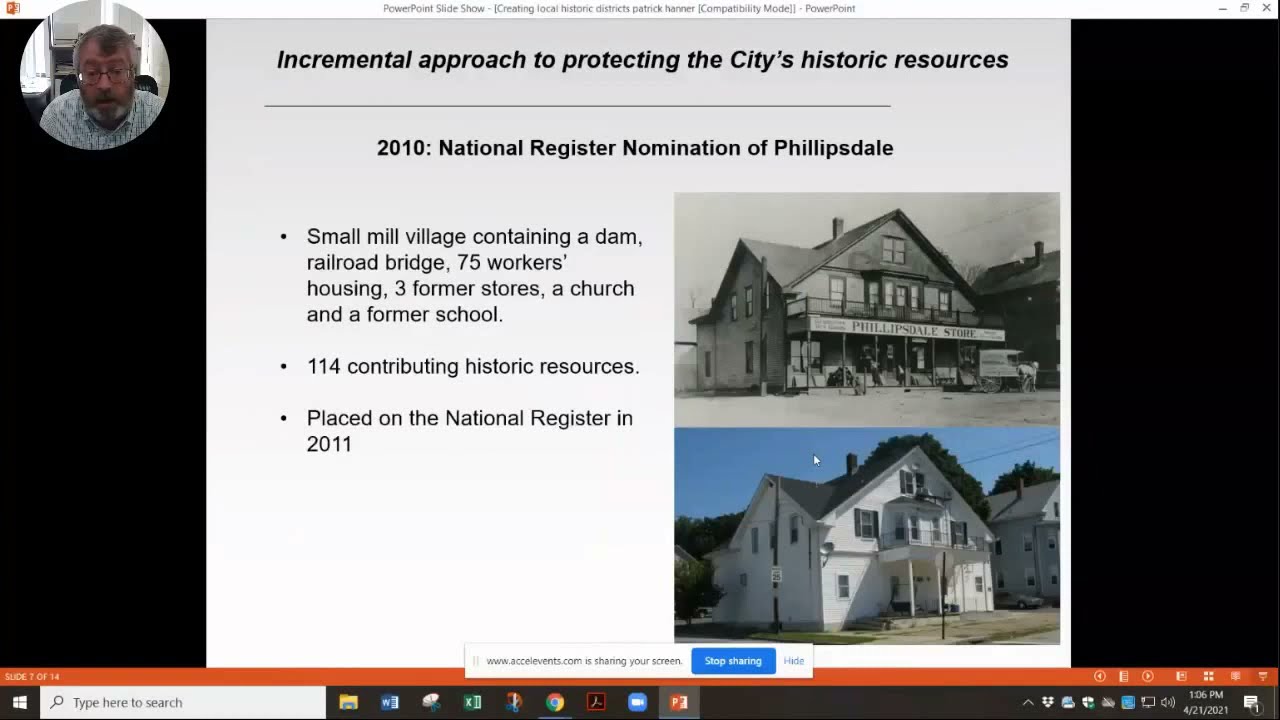Minimize the PowerPoint slide show window

(1222, 8)
